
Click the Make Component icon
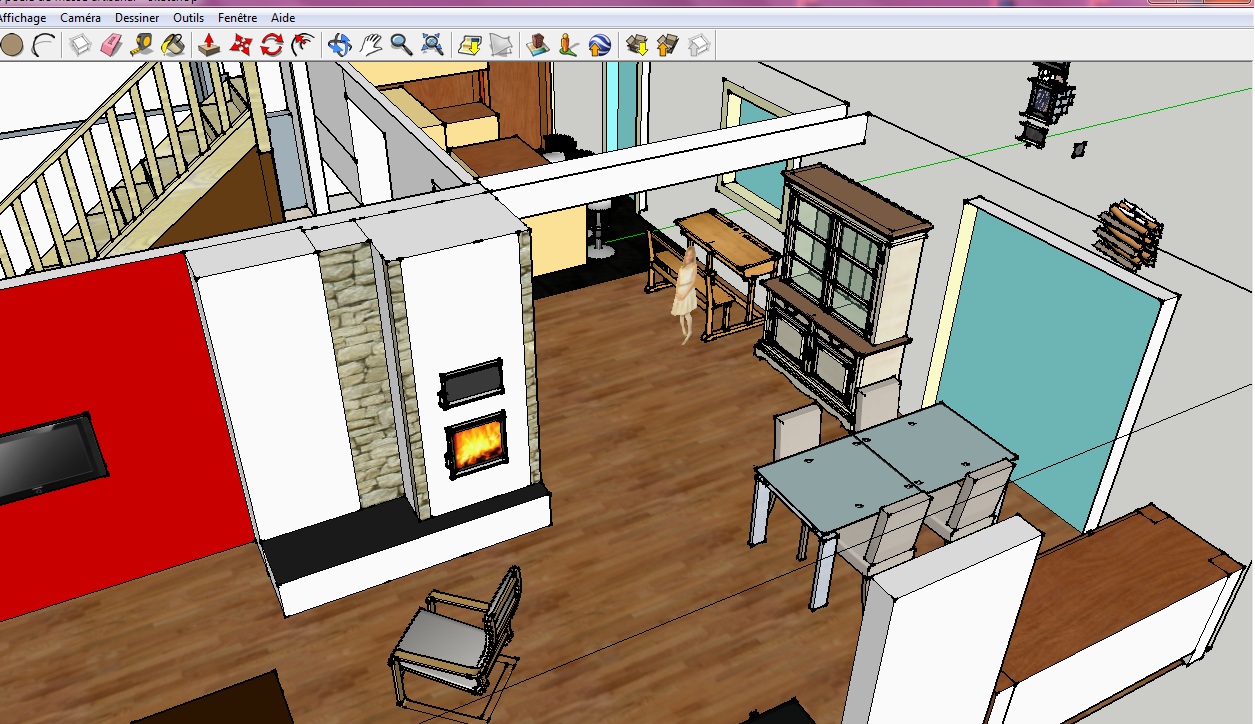pyautogui.click(x=80, y=45)
